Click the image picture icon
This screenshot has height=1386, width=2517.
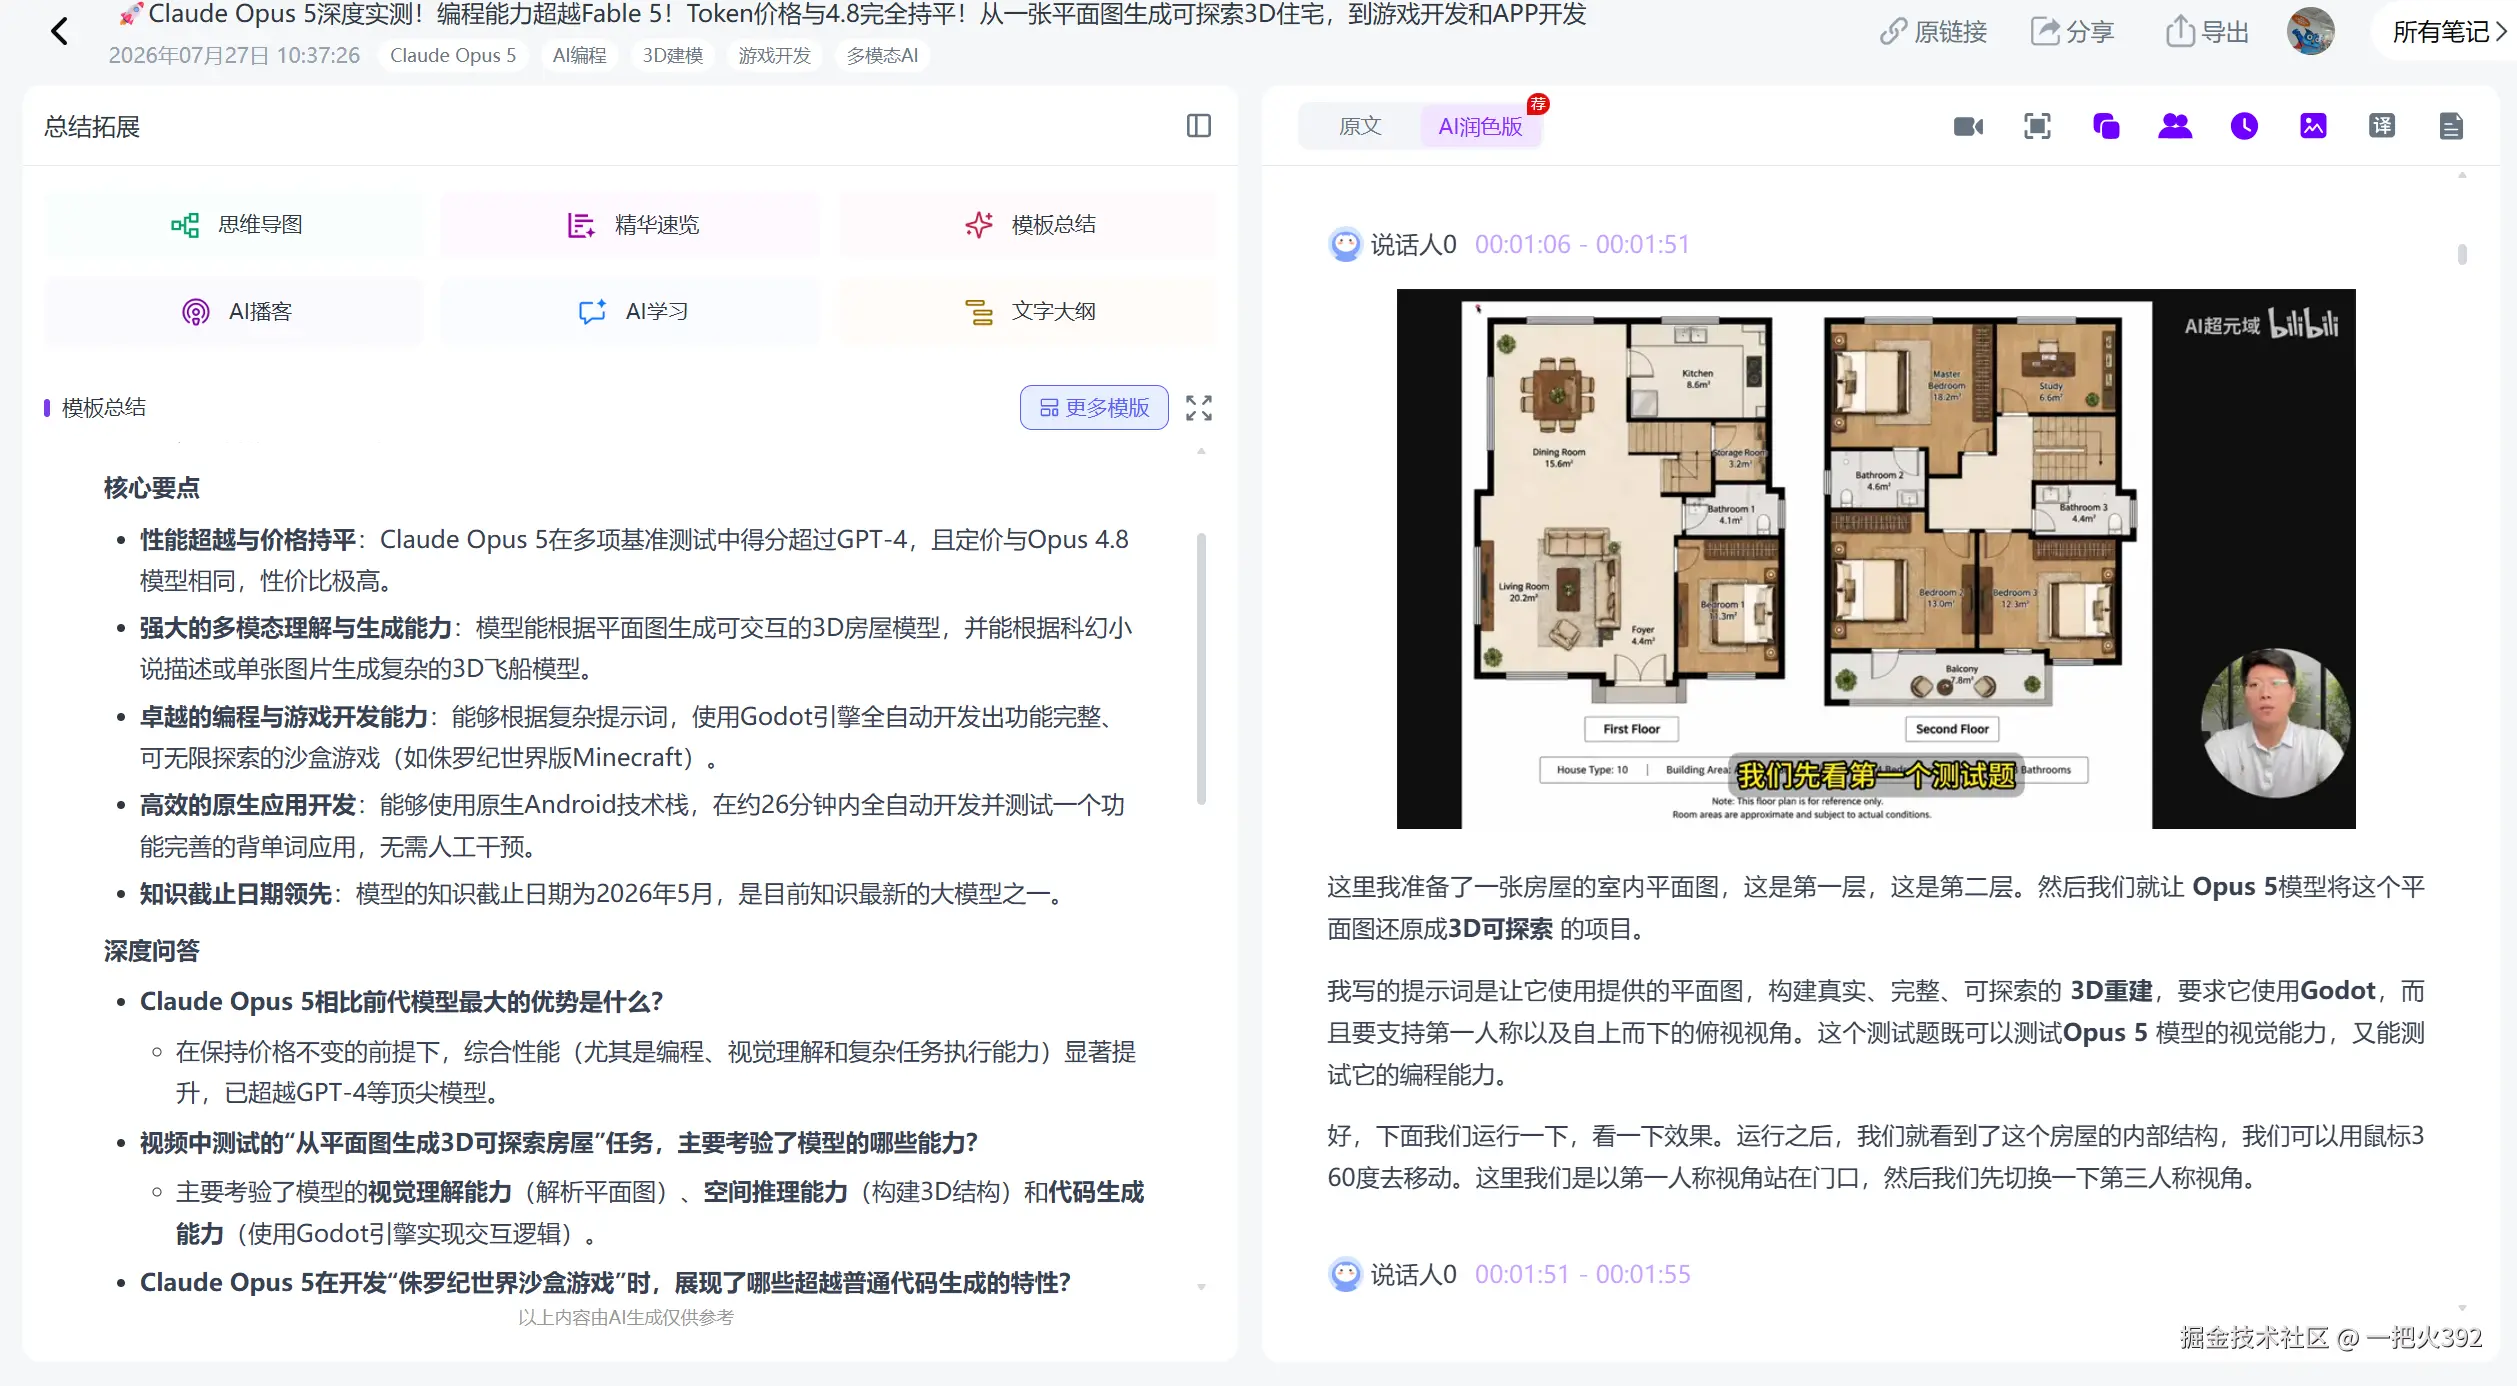(2313, 127)
